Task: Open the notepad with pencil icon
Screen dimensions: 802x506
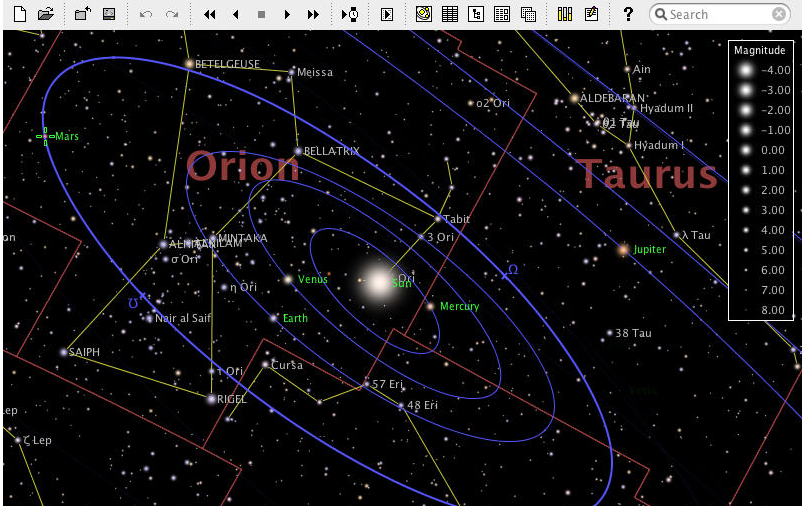Action: 591,14
